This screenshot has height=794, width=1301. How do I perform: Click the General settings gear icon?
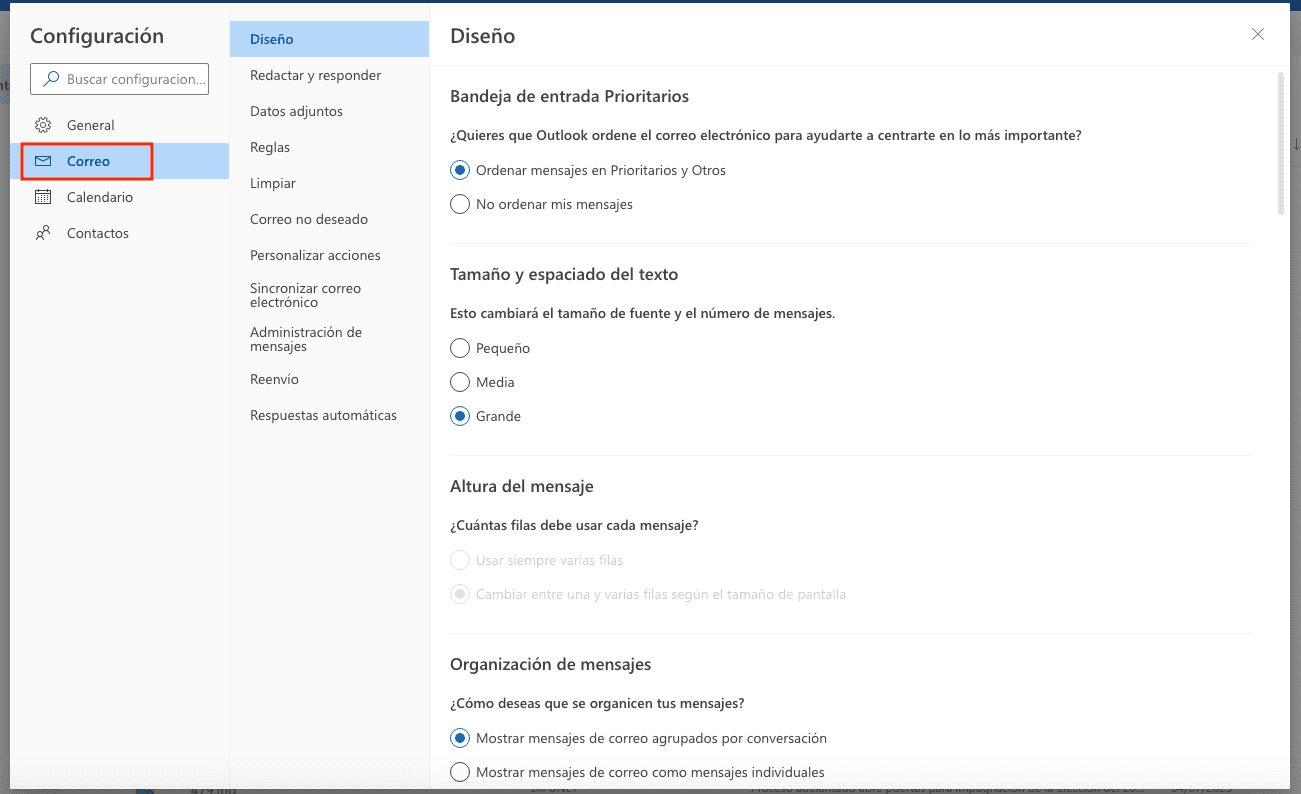tap(42, 125)
